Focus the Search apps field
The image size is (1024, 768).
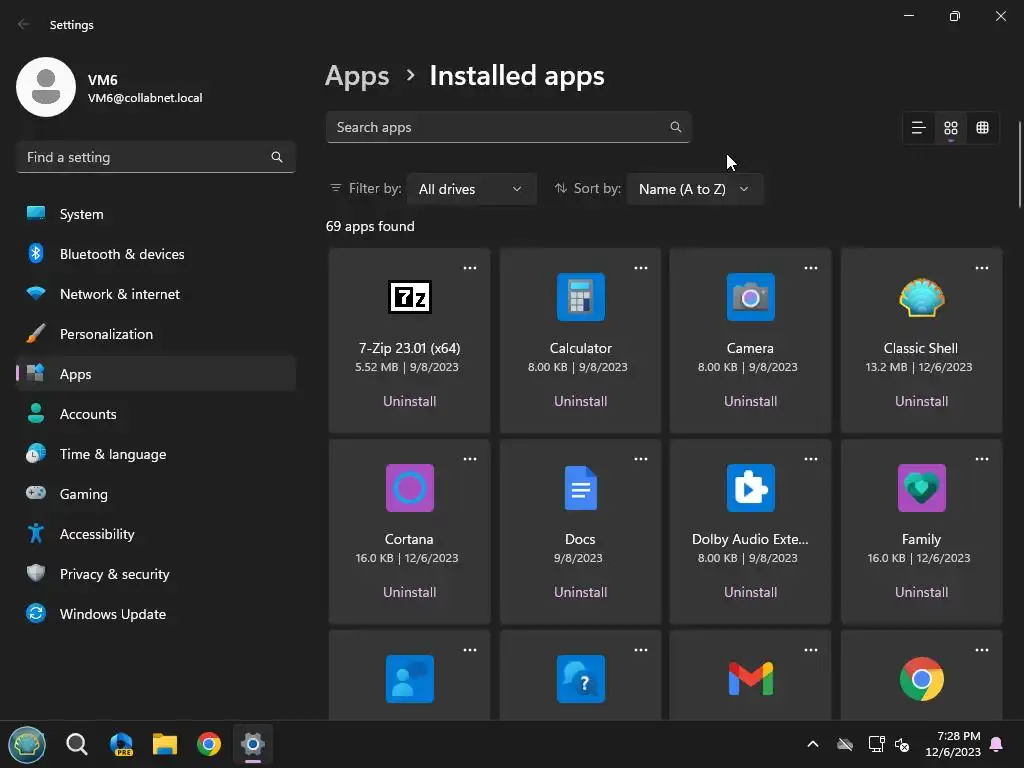(508, 127)
